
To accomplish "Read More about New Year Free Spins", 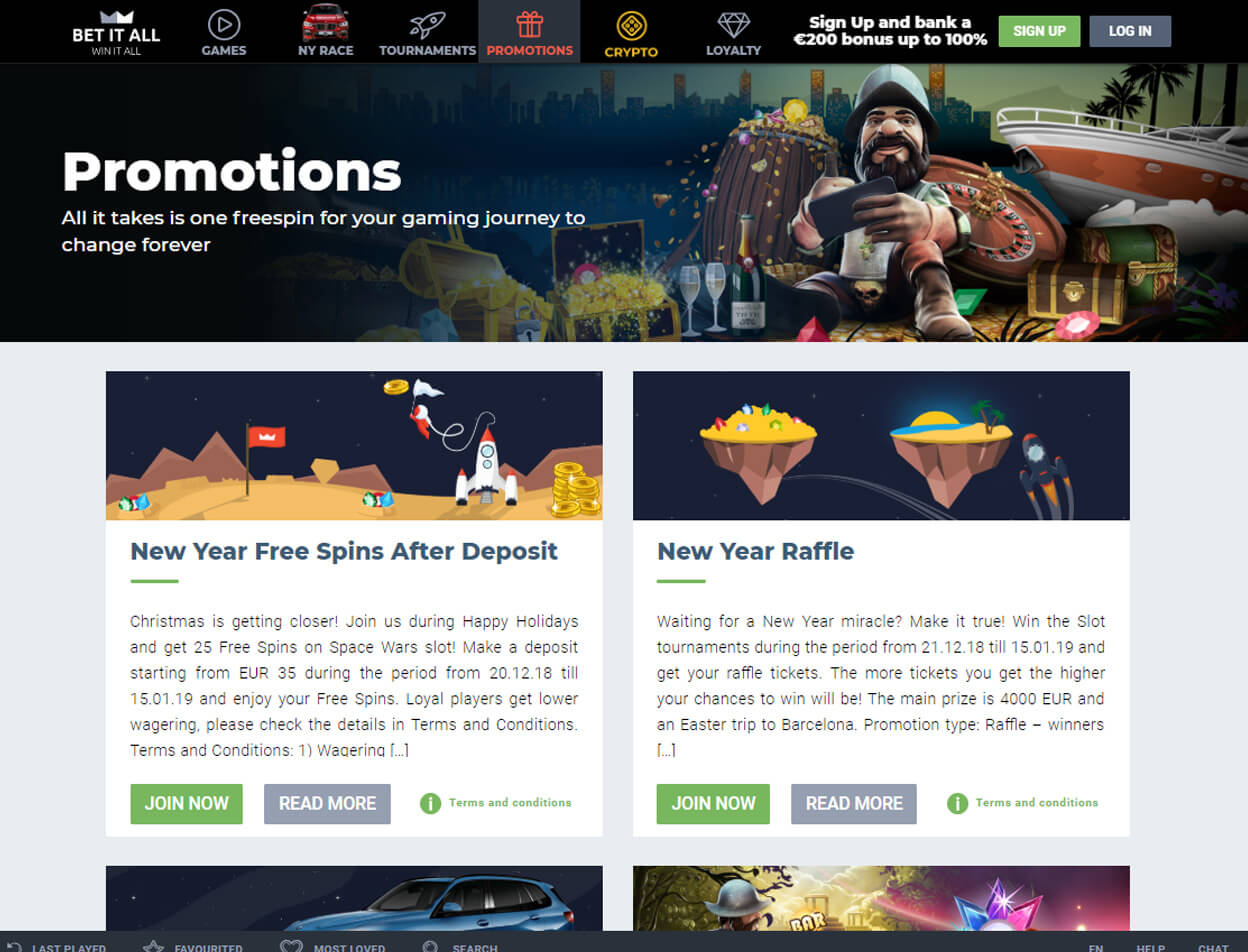I will click(327, 804).
